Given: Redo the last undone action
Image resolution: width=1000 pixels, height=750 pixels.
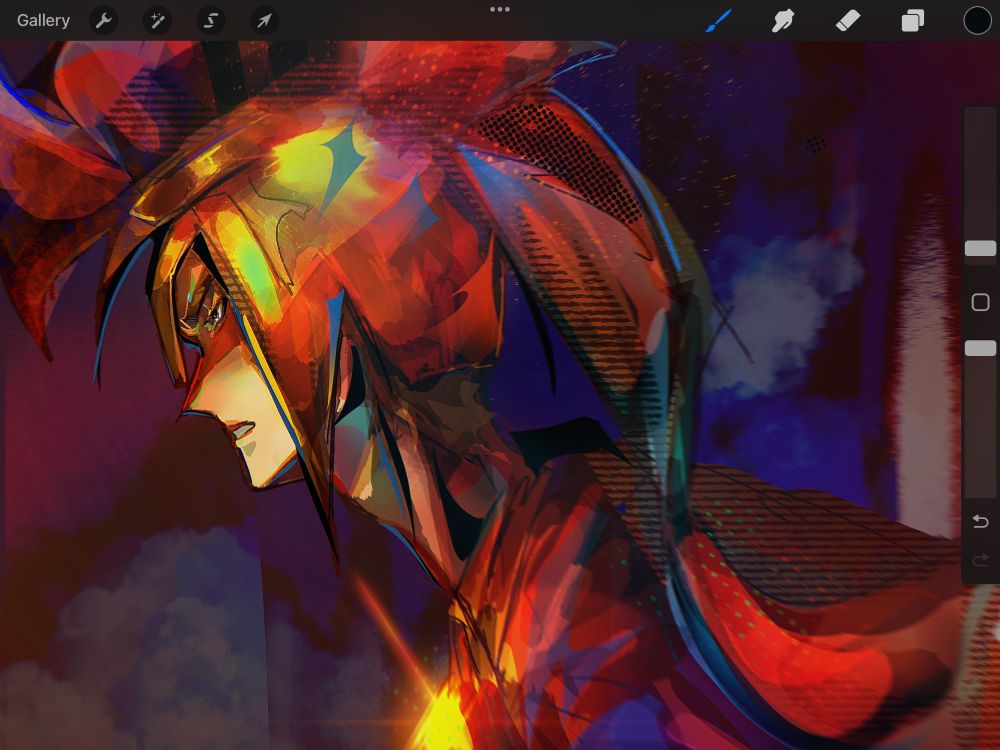Looking at the screenshot, I should [x=980, y=560].
